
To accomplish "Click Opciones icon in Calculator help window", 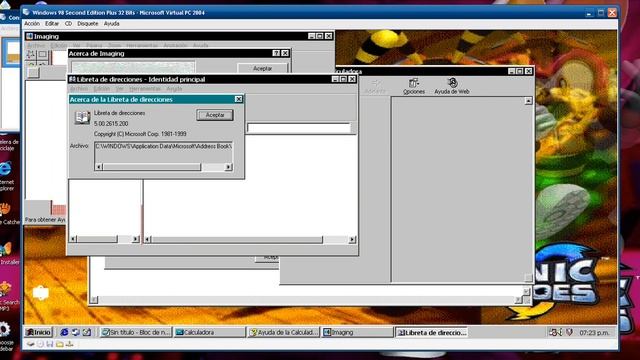I will (x=414, y=86).
